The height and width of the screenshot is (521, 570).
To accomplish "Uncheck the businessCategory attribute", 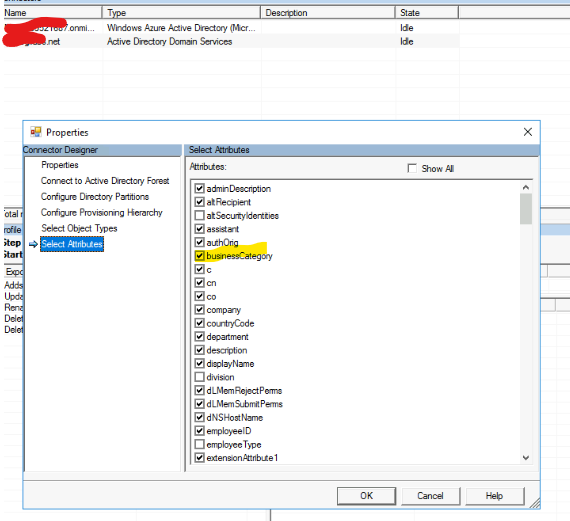I will [x=199, y=256].
